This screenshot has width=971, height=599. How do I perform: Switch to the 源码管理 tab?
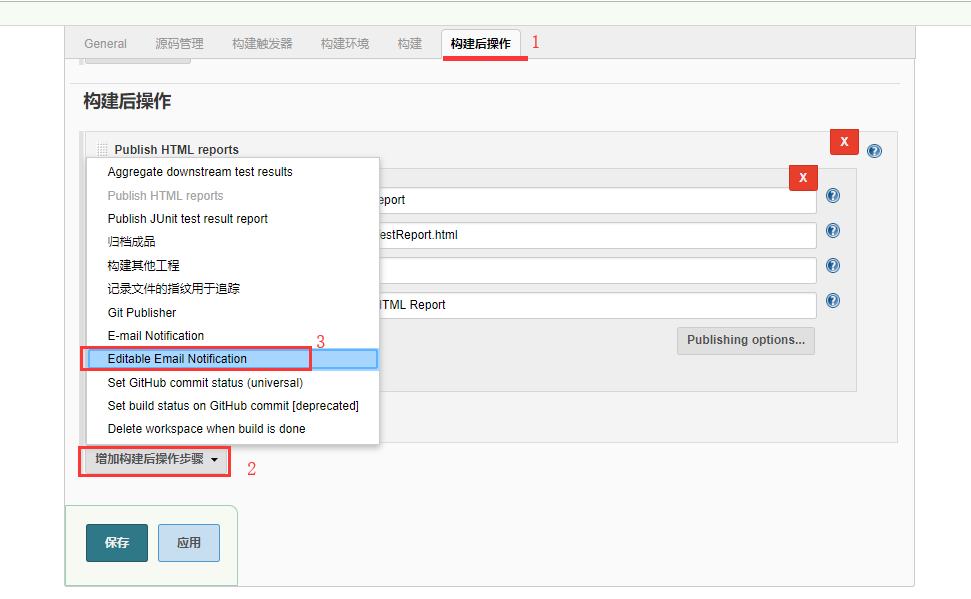(x=180, y=44)
